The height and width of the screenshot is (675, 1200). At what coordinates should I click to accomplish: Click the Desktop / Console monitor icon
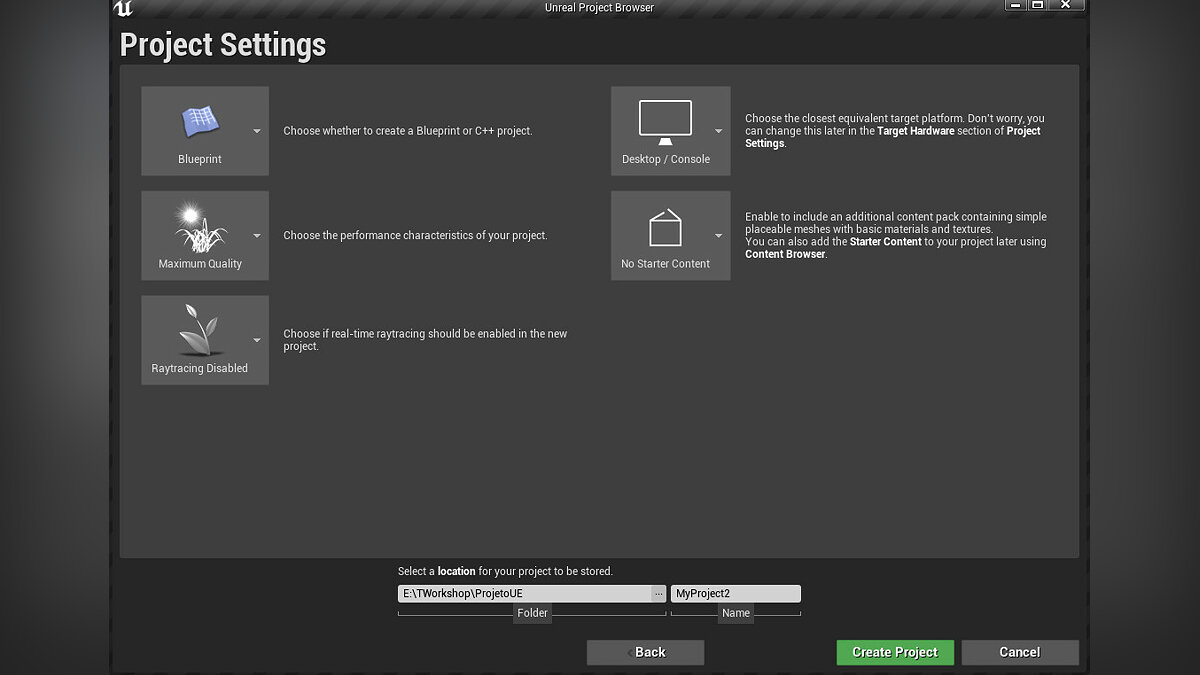[665, 124]
